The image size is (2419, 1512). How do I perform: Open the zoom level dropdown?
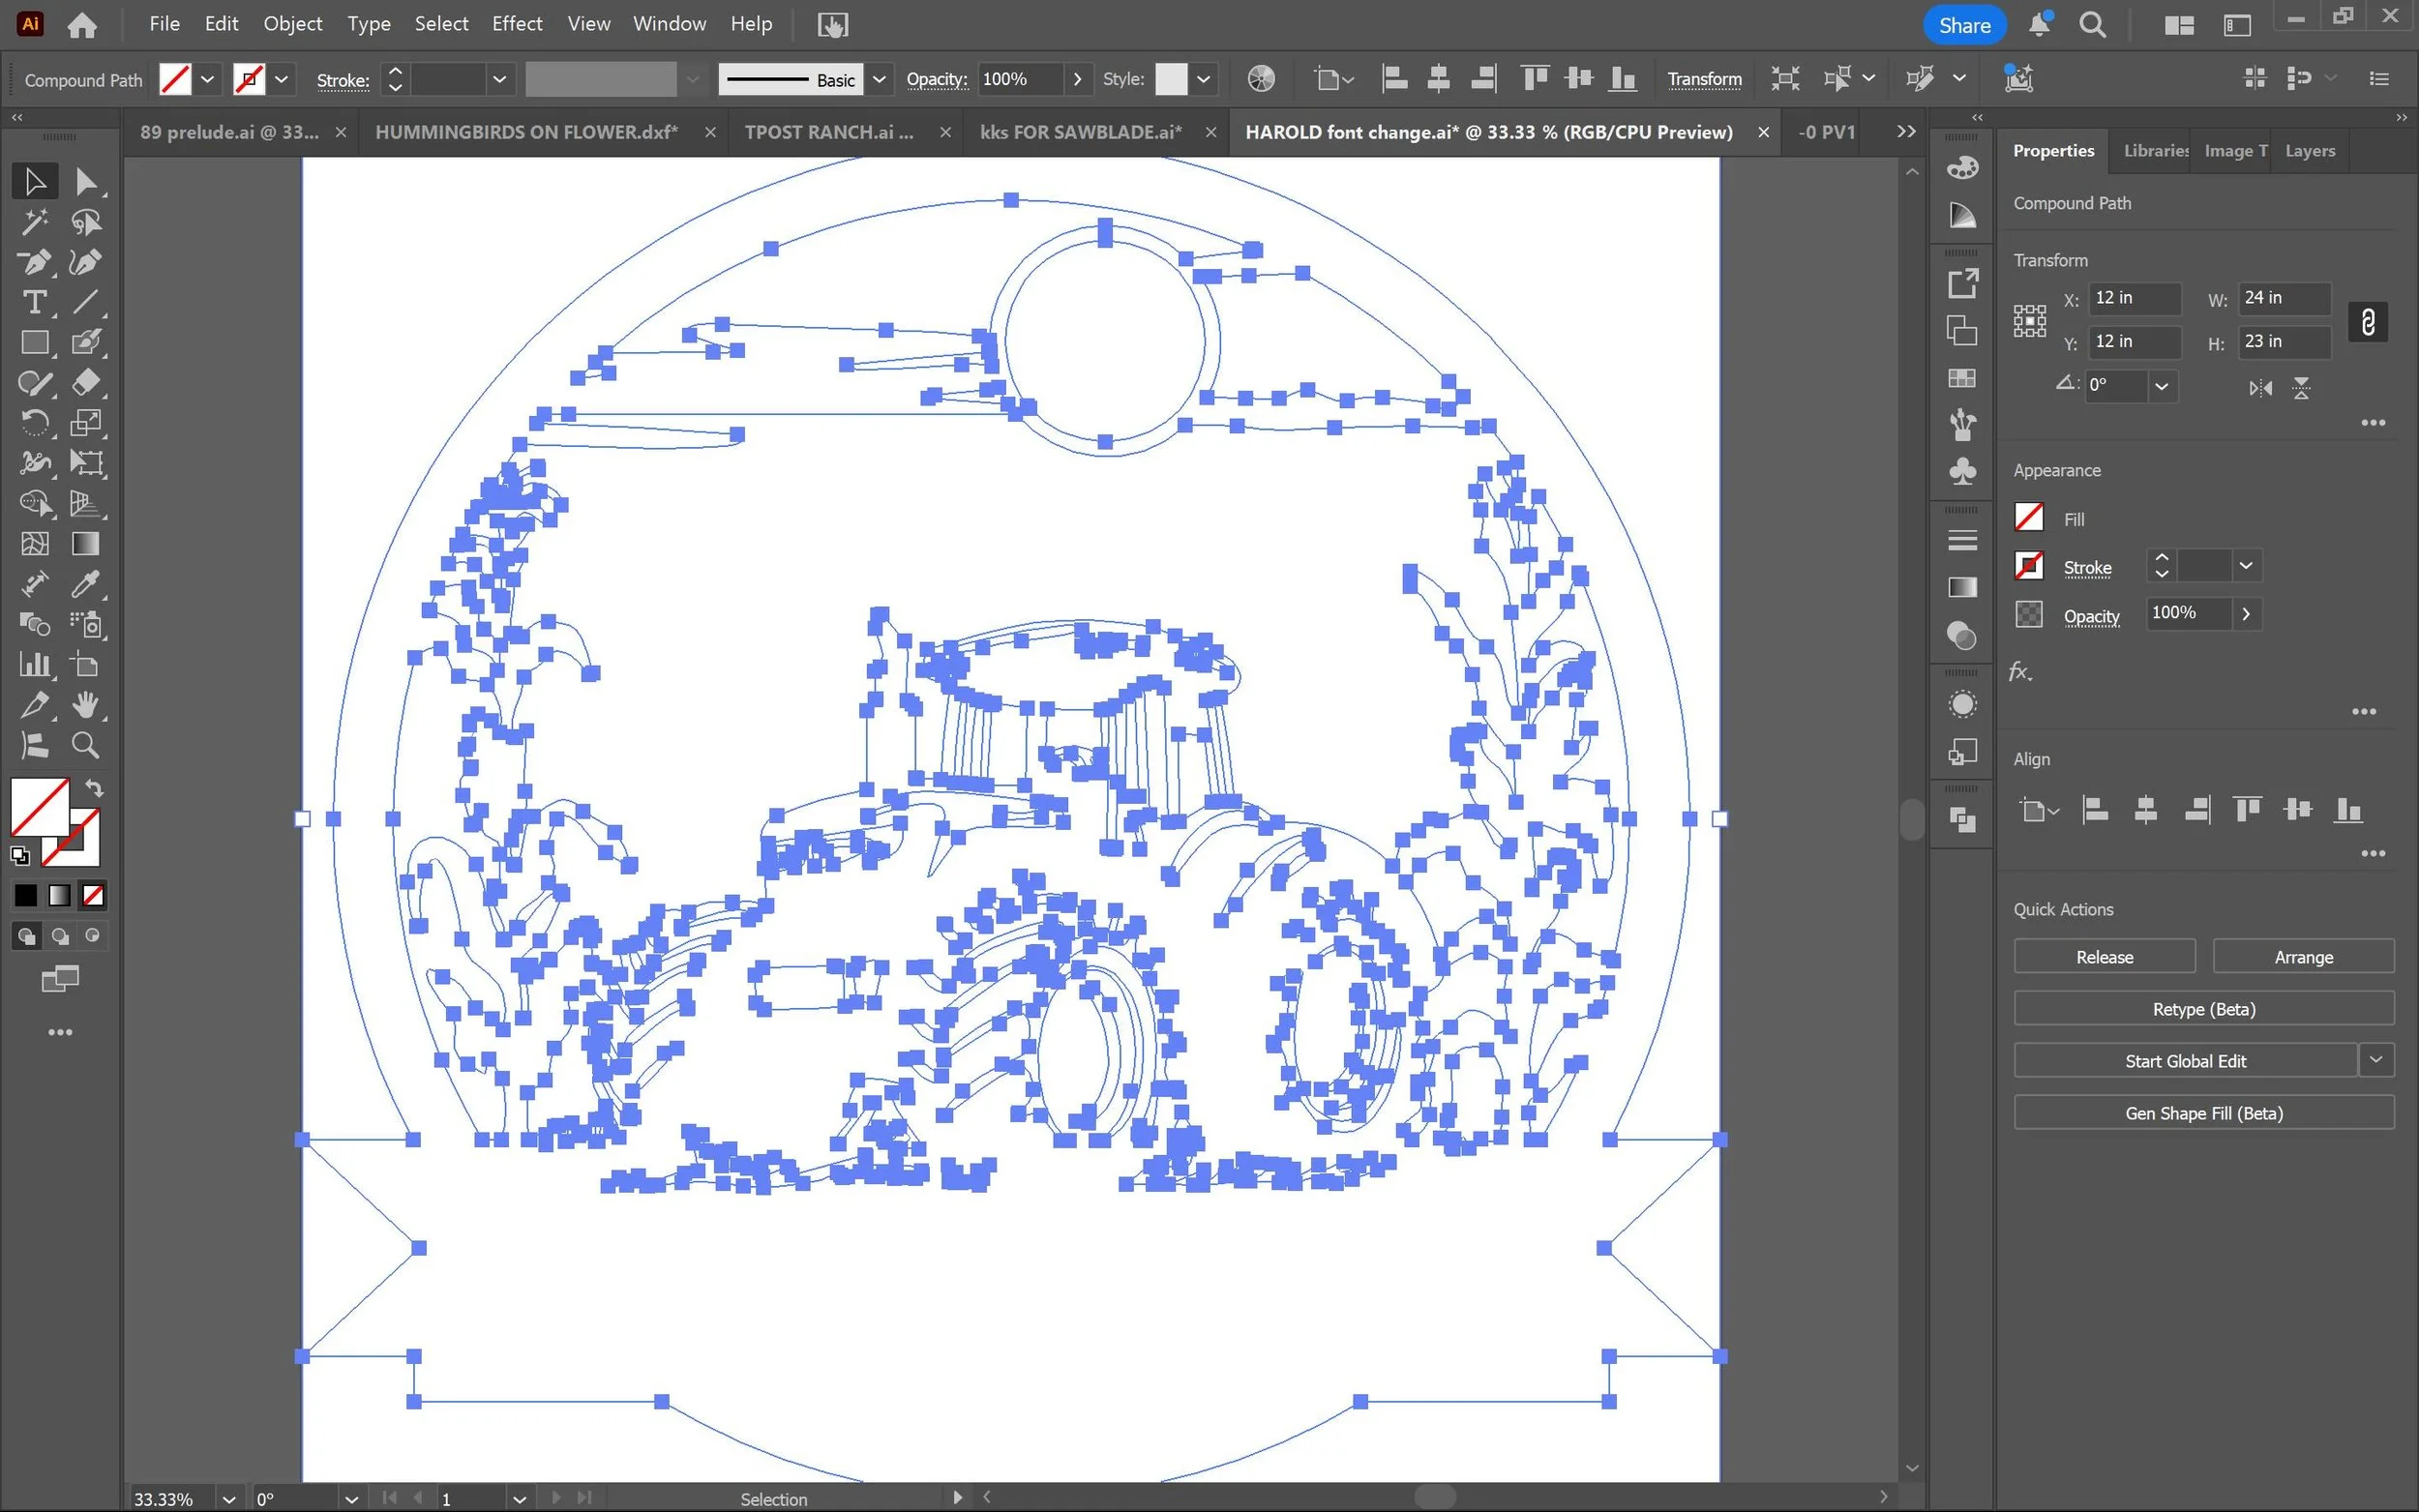[x=229, y=1498]
